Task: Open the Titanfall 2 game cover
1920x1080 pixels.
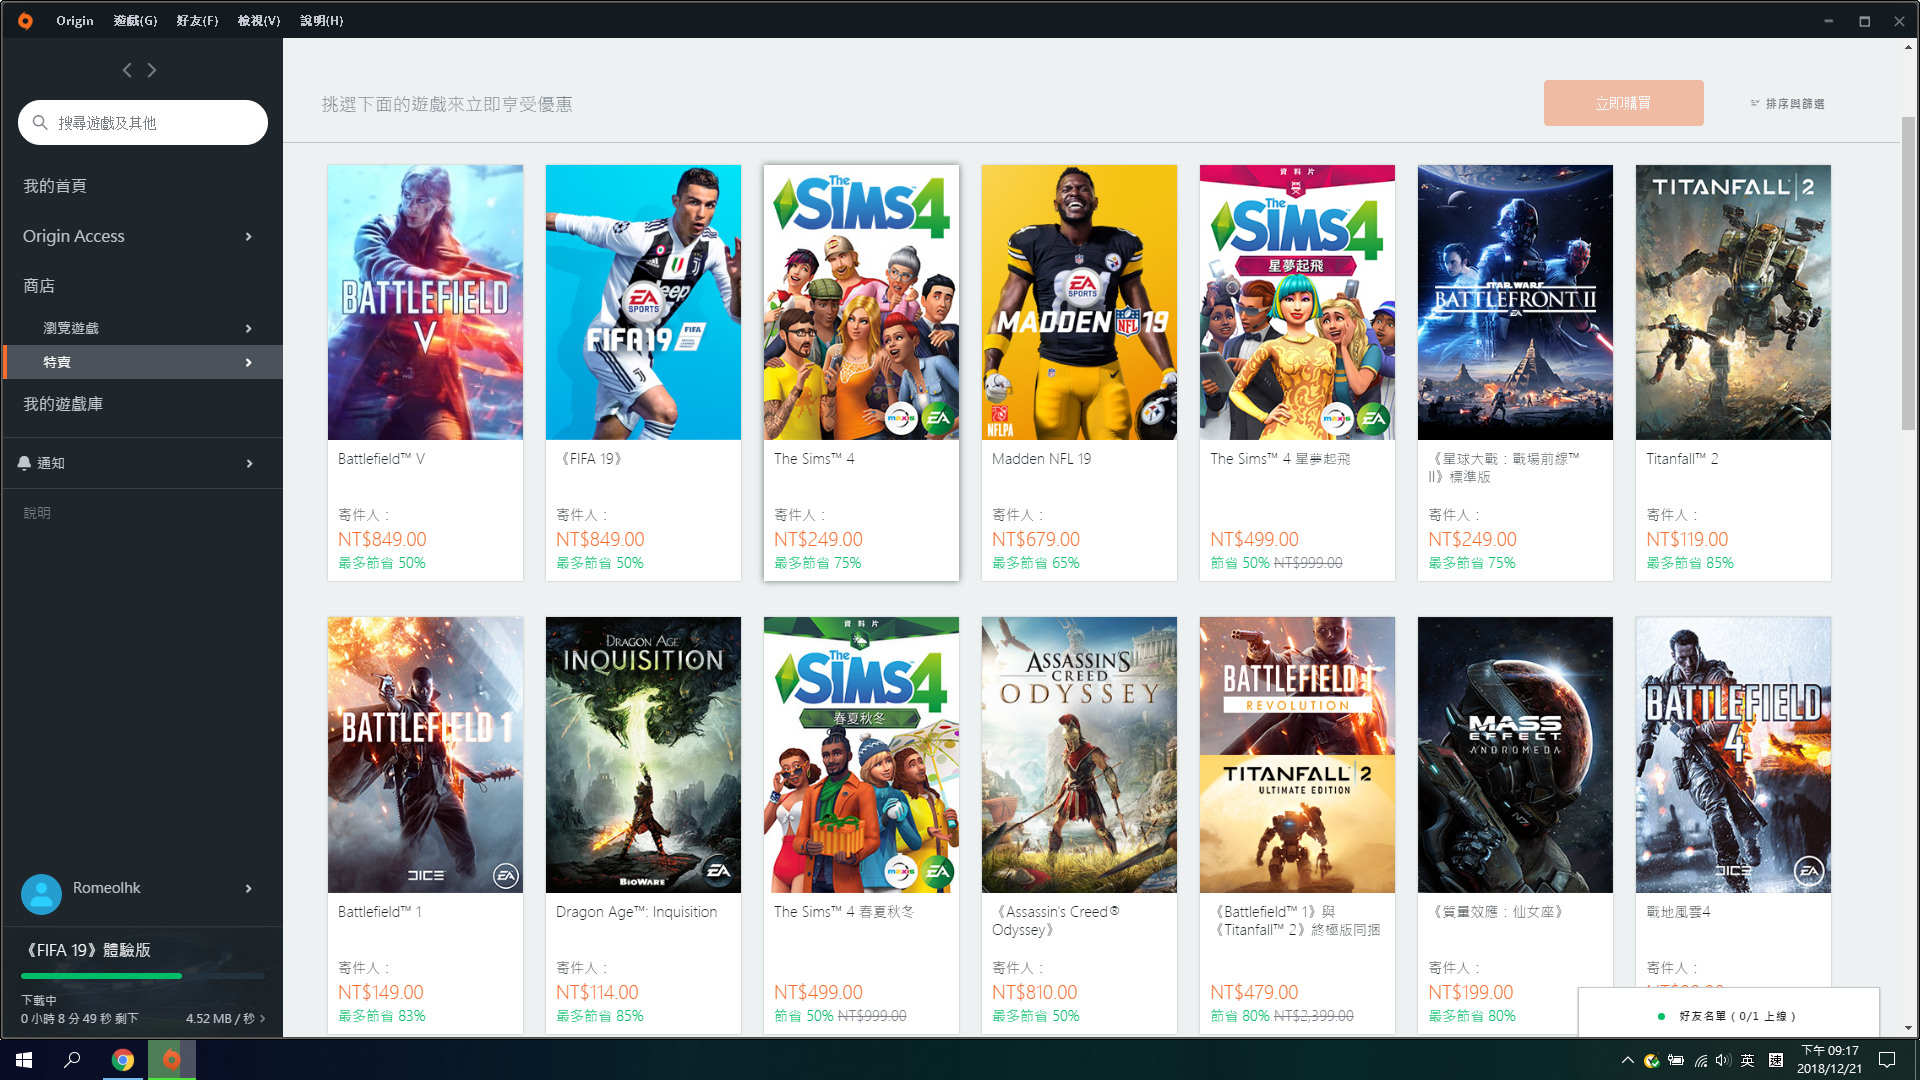Action: pyautogui.click(x=1732, y=302)
